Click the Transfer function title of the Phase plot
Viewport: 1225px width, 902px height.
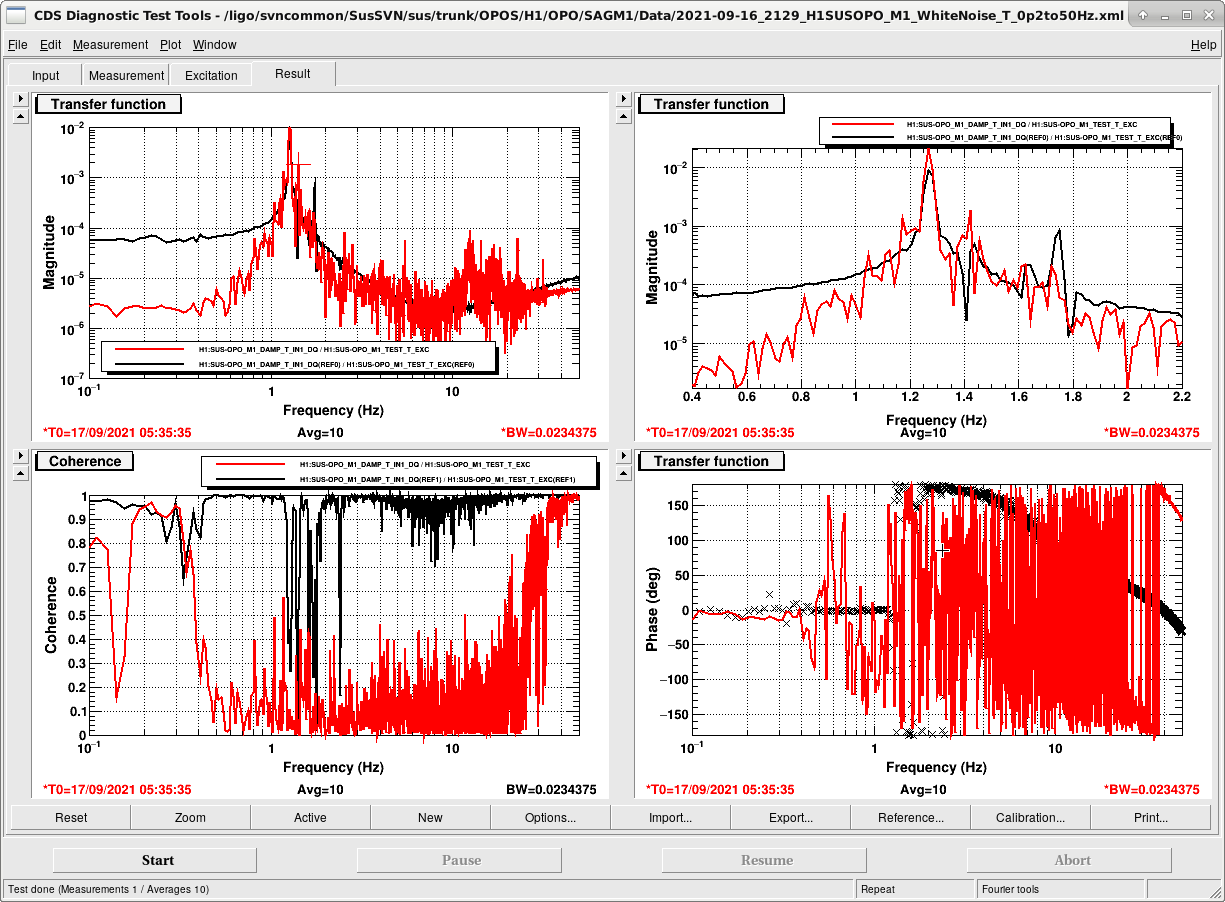point(711,461)
